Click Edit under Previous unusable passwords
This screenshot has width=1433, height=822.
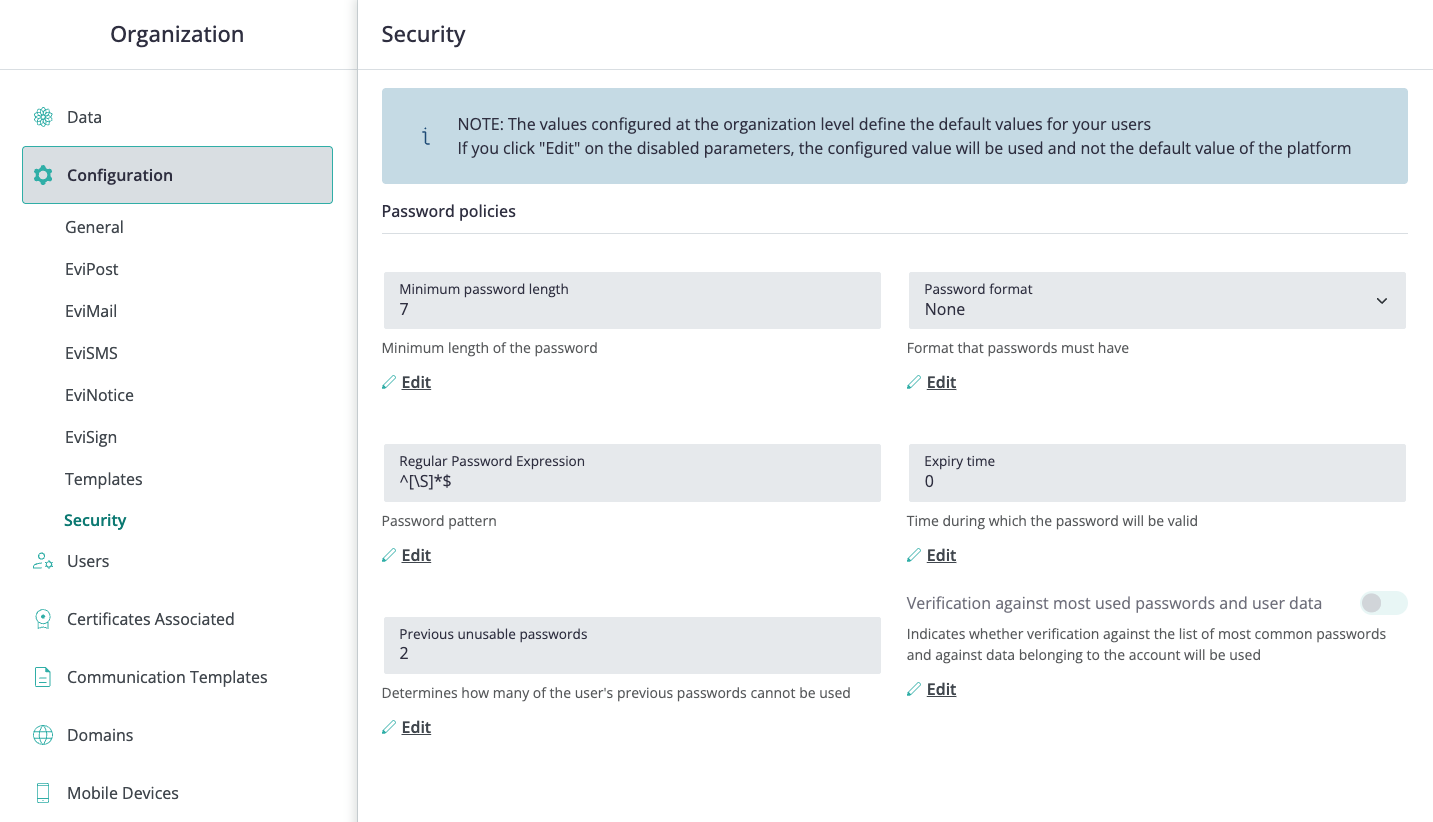point(416,727)
